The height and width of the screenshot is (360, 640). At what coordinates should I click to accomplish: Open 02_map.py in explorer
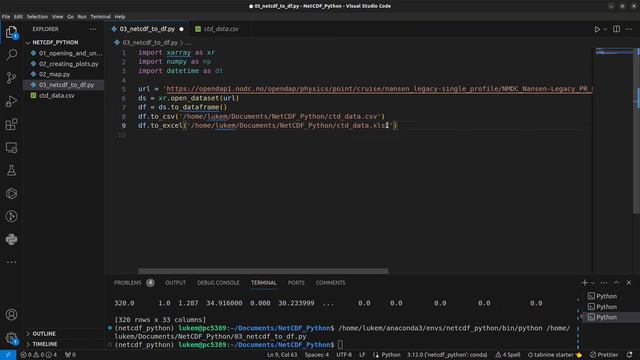pos(64,74)
